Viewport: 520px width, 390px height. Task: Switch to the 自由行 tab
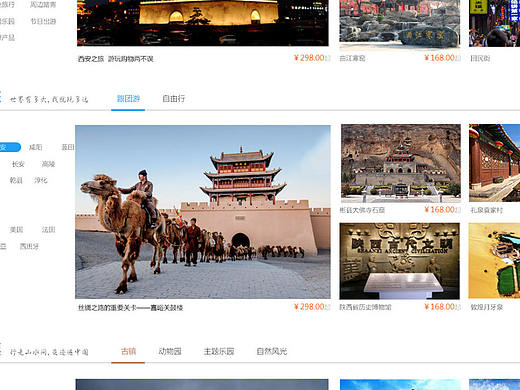173,99
